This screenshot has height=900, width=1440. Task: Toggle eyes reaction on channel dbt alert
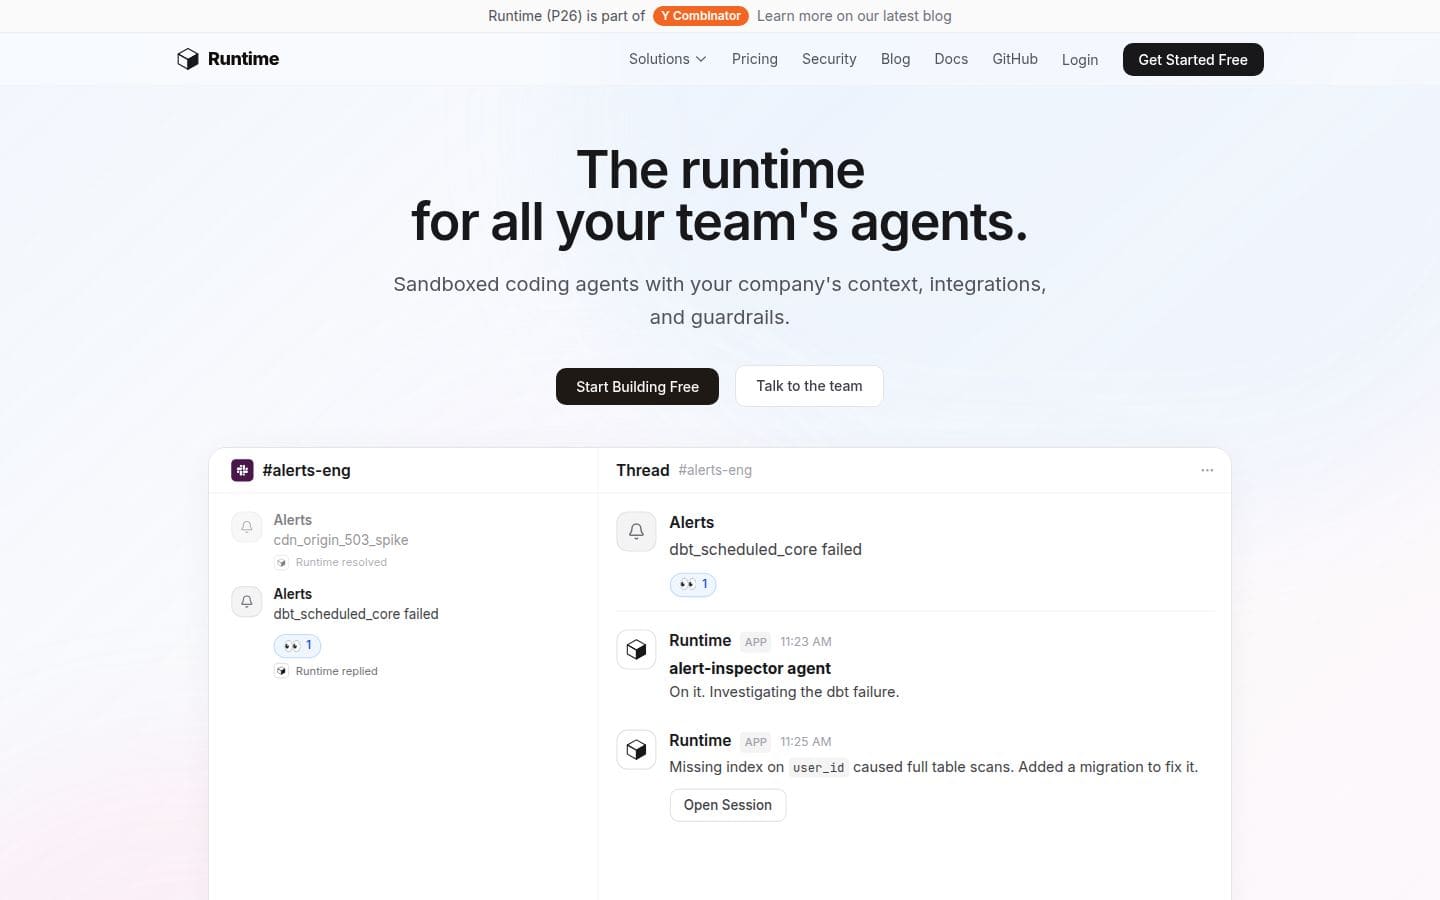tap(297, 645)
